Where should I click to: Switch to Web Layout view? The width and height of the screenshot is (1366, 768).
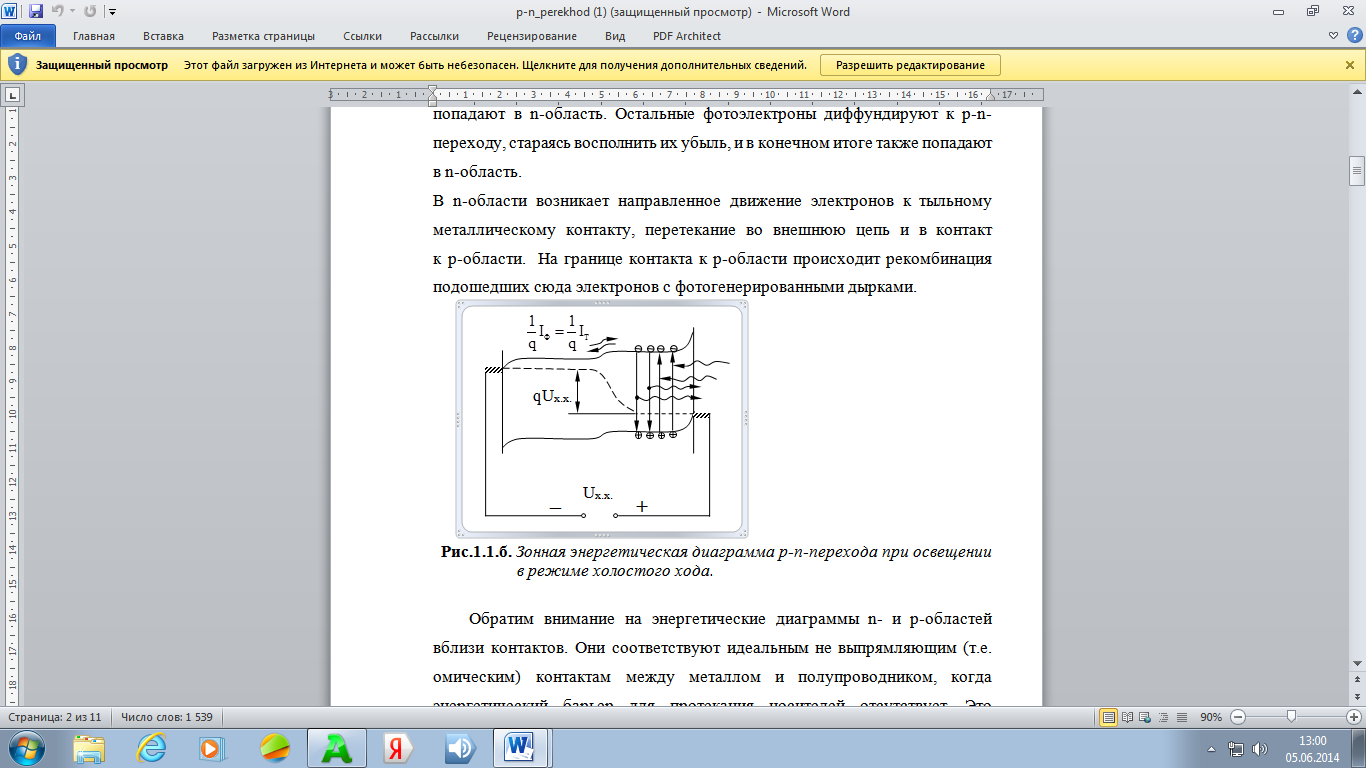1145,717
